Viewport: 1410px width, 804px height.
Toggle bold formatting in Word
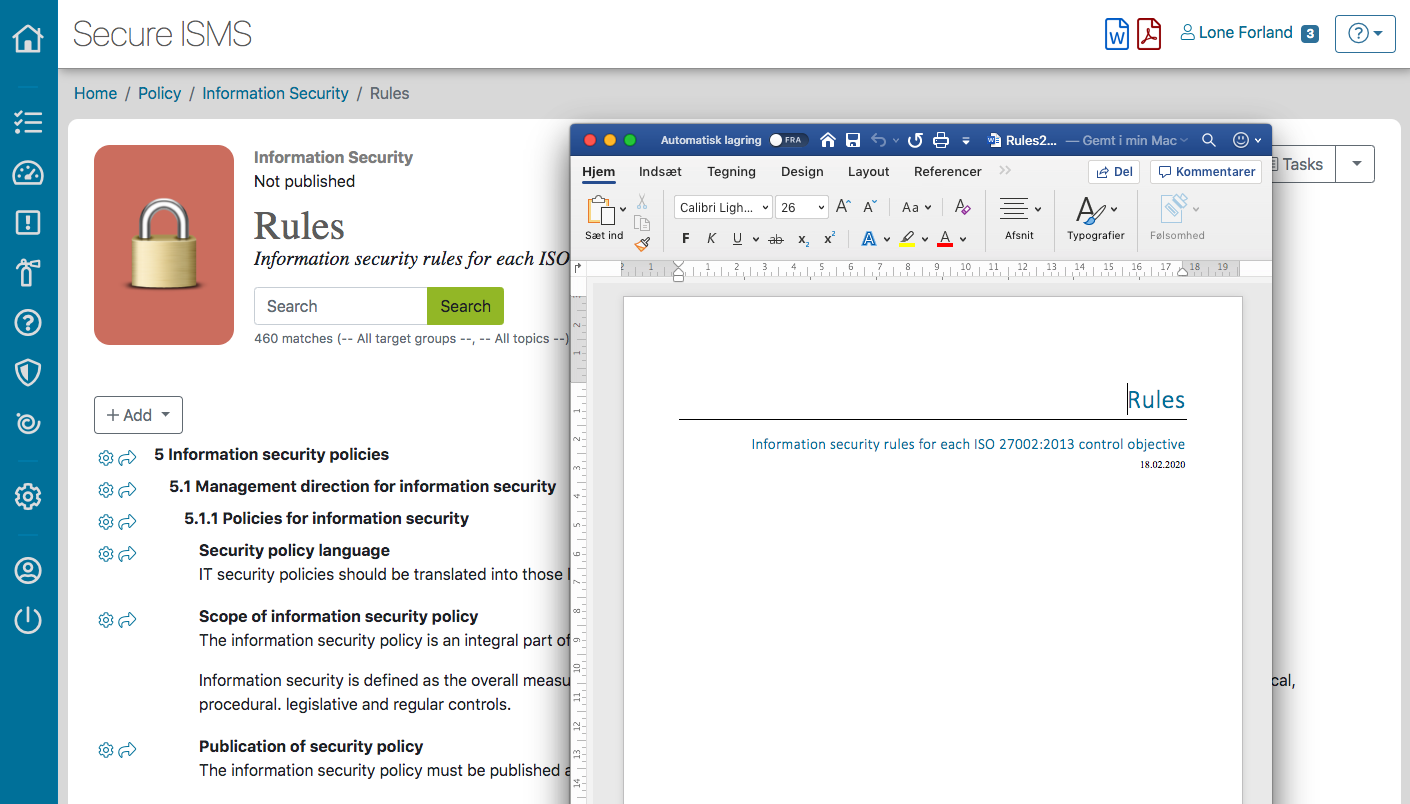point(685,238)
